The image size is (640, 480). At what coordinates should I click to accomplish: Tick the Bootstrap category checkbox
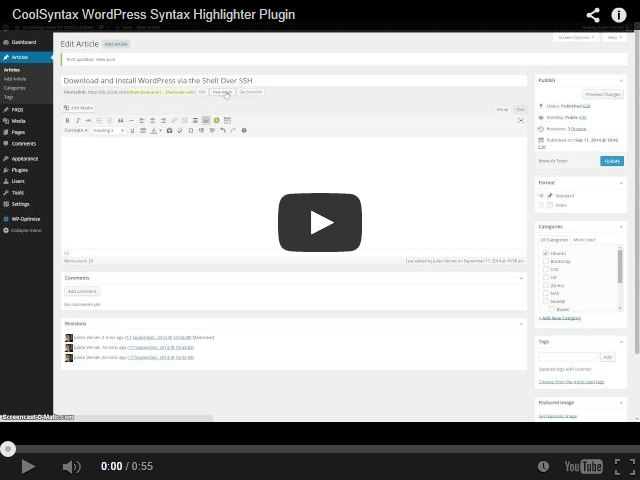546,261
